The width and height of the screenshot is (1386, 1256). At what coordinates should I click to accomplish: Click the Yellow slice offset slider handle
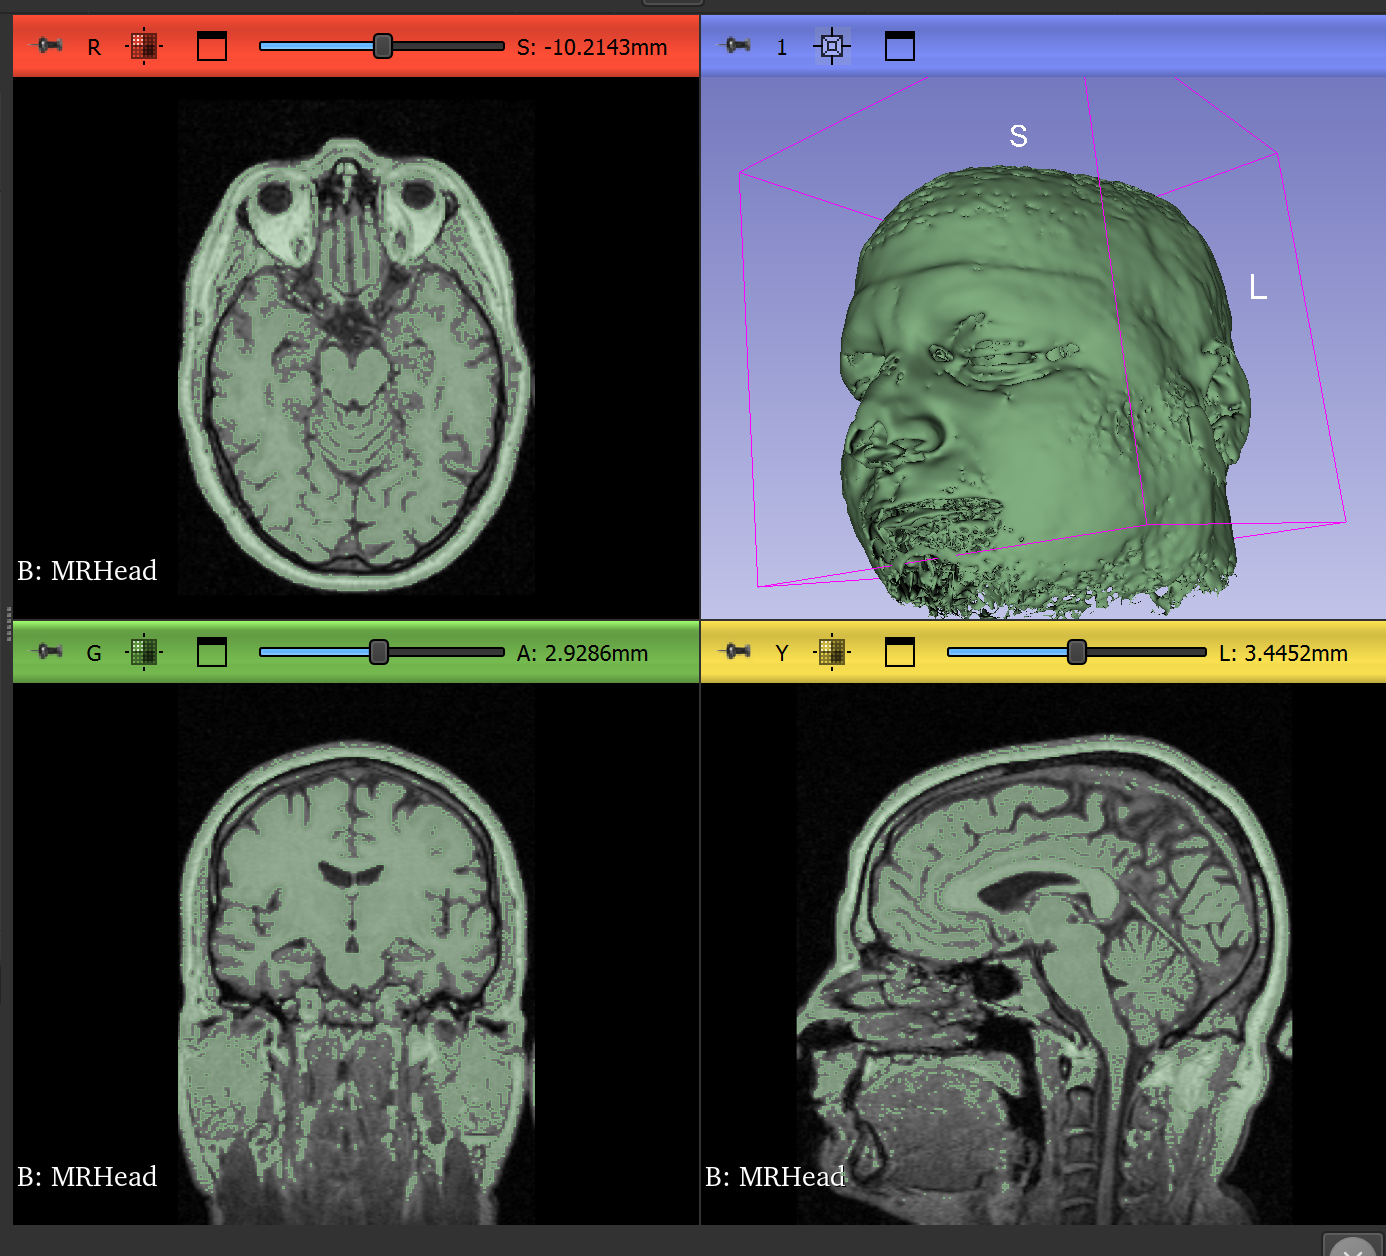coord(1076,652)
